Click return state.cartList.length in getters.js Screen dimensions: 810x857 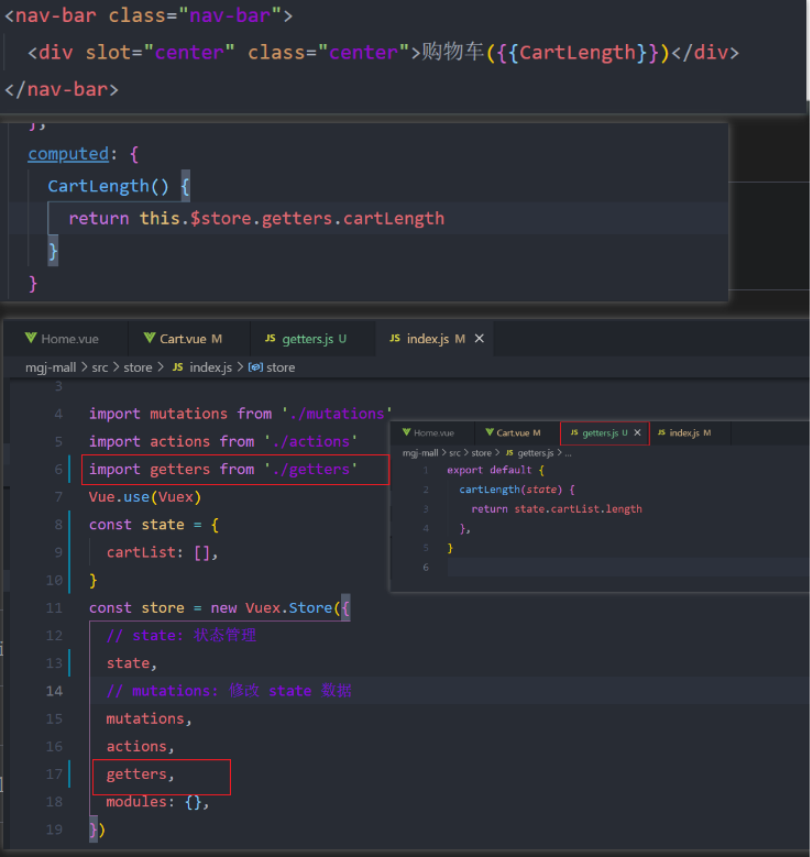556,509
